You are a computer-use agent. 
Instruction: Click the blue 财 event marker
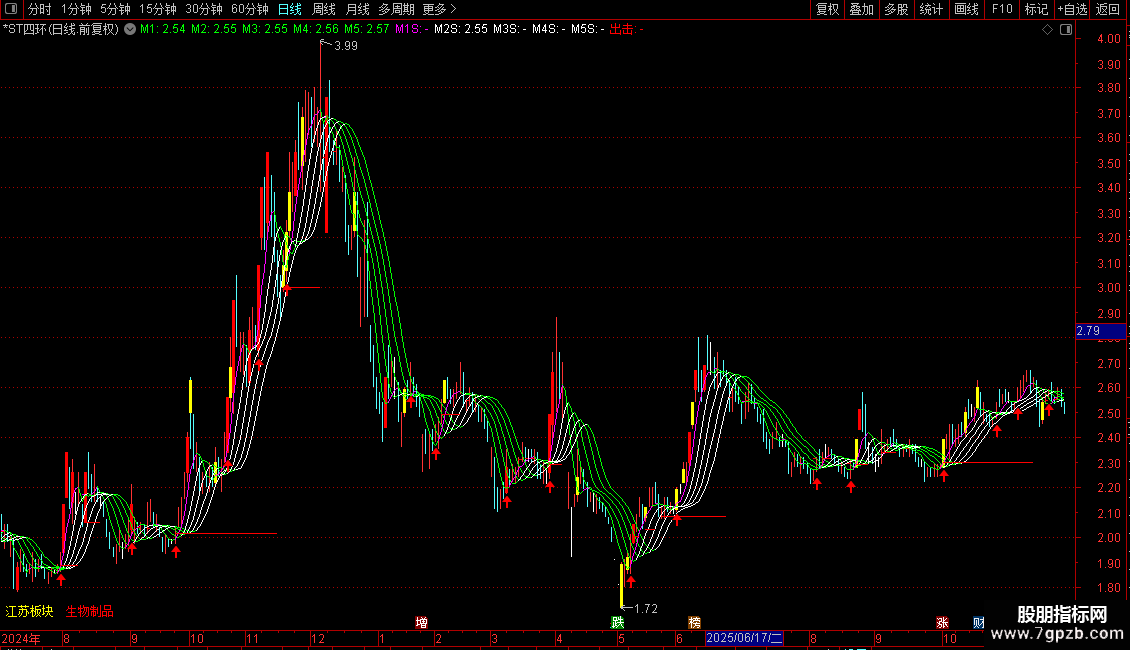pos(979,623)
